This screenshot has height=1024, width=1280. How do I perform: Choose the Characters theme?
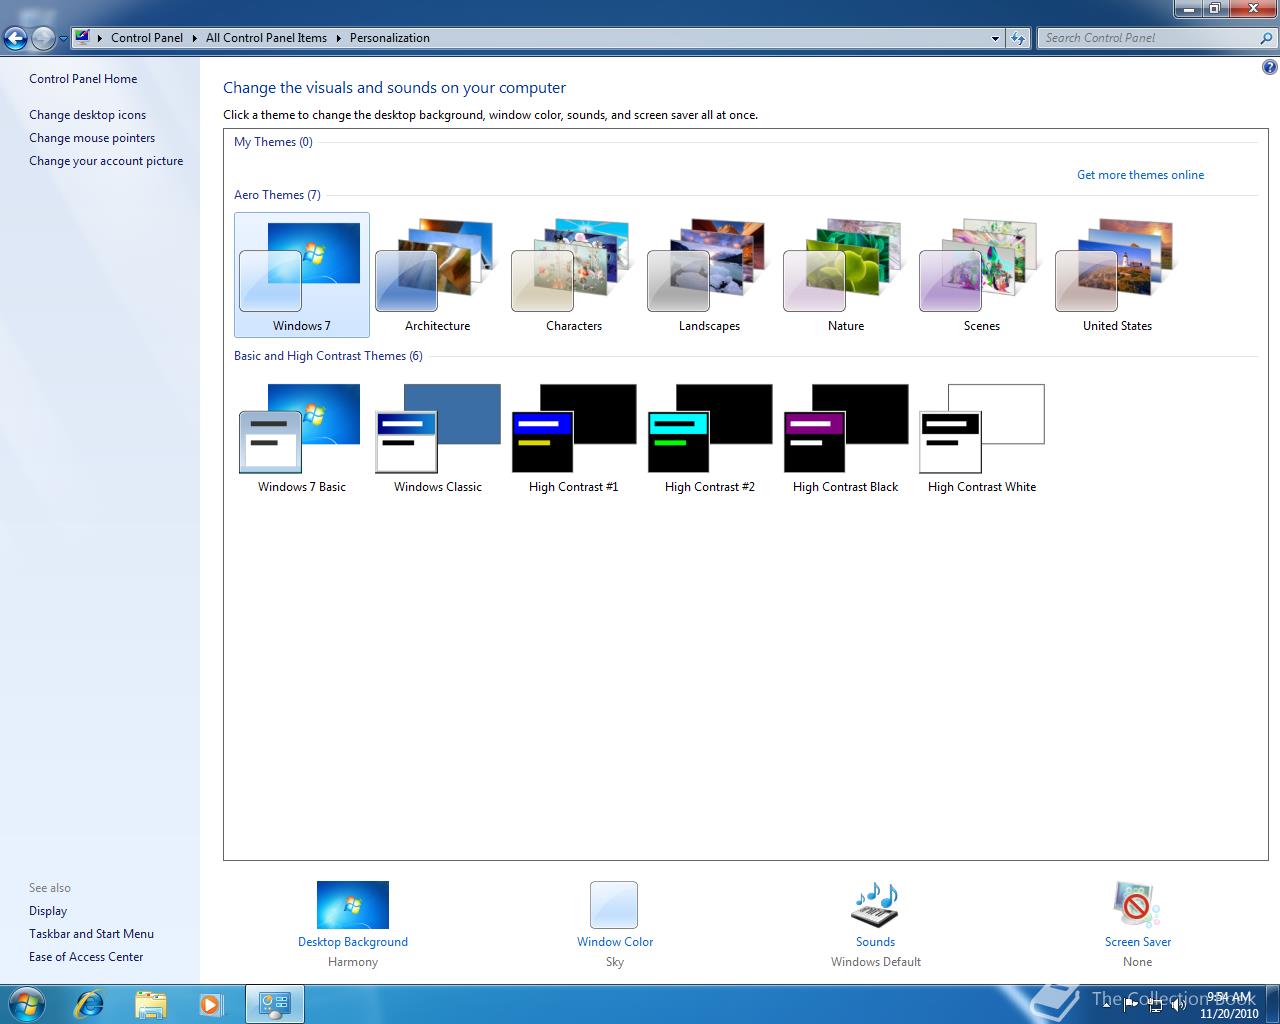click(x=573, y=275)
